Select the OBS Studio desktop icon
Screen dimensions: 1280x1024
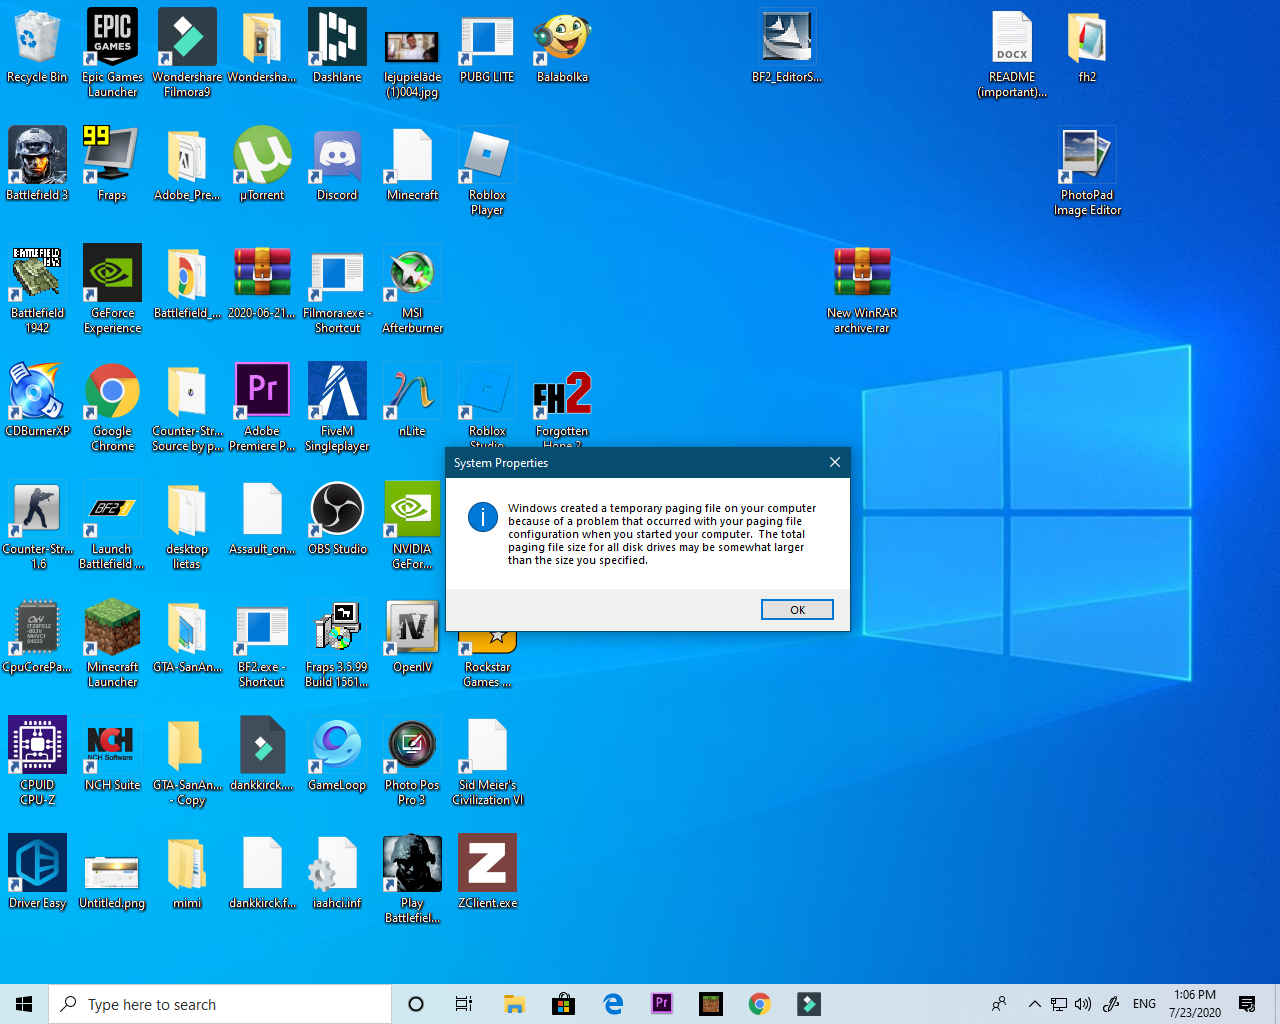[337, 519]
